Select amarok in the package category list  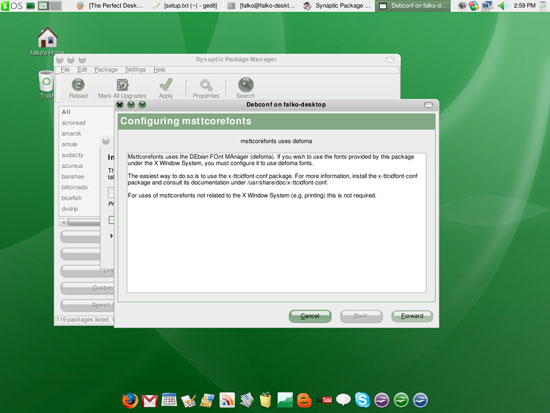click(72, 133)
